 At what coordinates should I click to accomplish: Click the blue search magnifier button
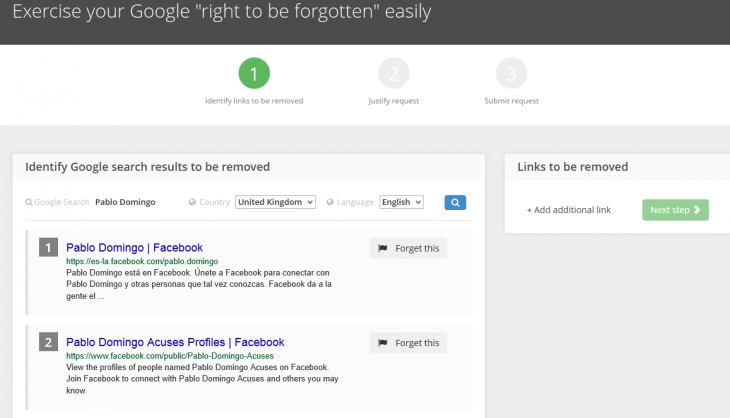coord(455,202)
